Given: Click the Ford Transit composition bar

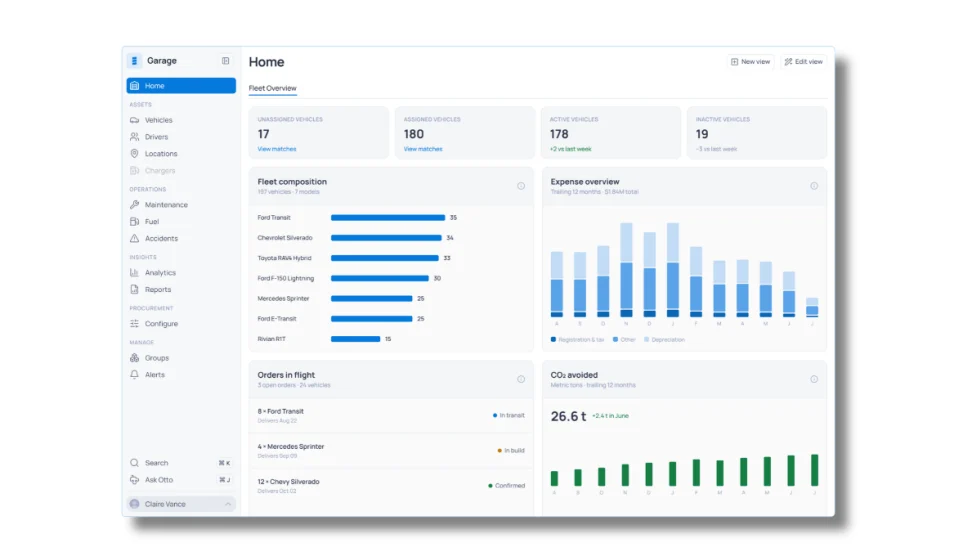Looking at the screenshot, I should 388,218.
